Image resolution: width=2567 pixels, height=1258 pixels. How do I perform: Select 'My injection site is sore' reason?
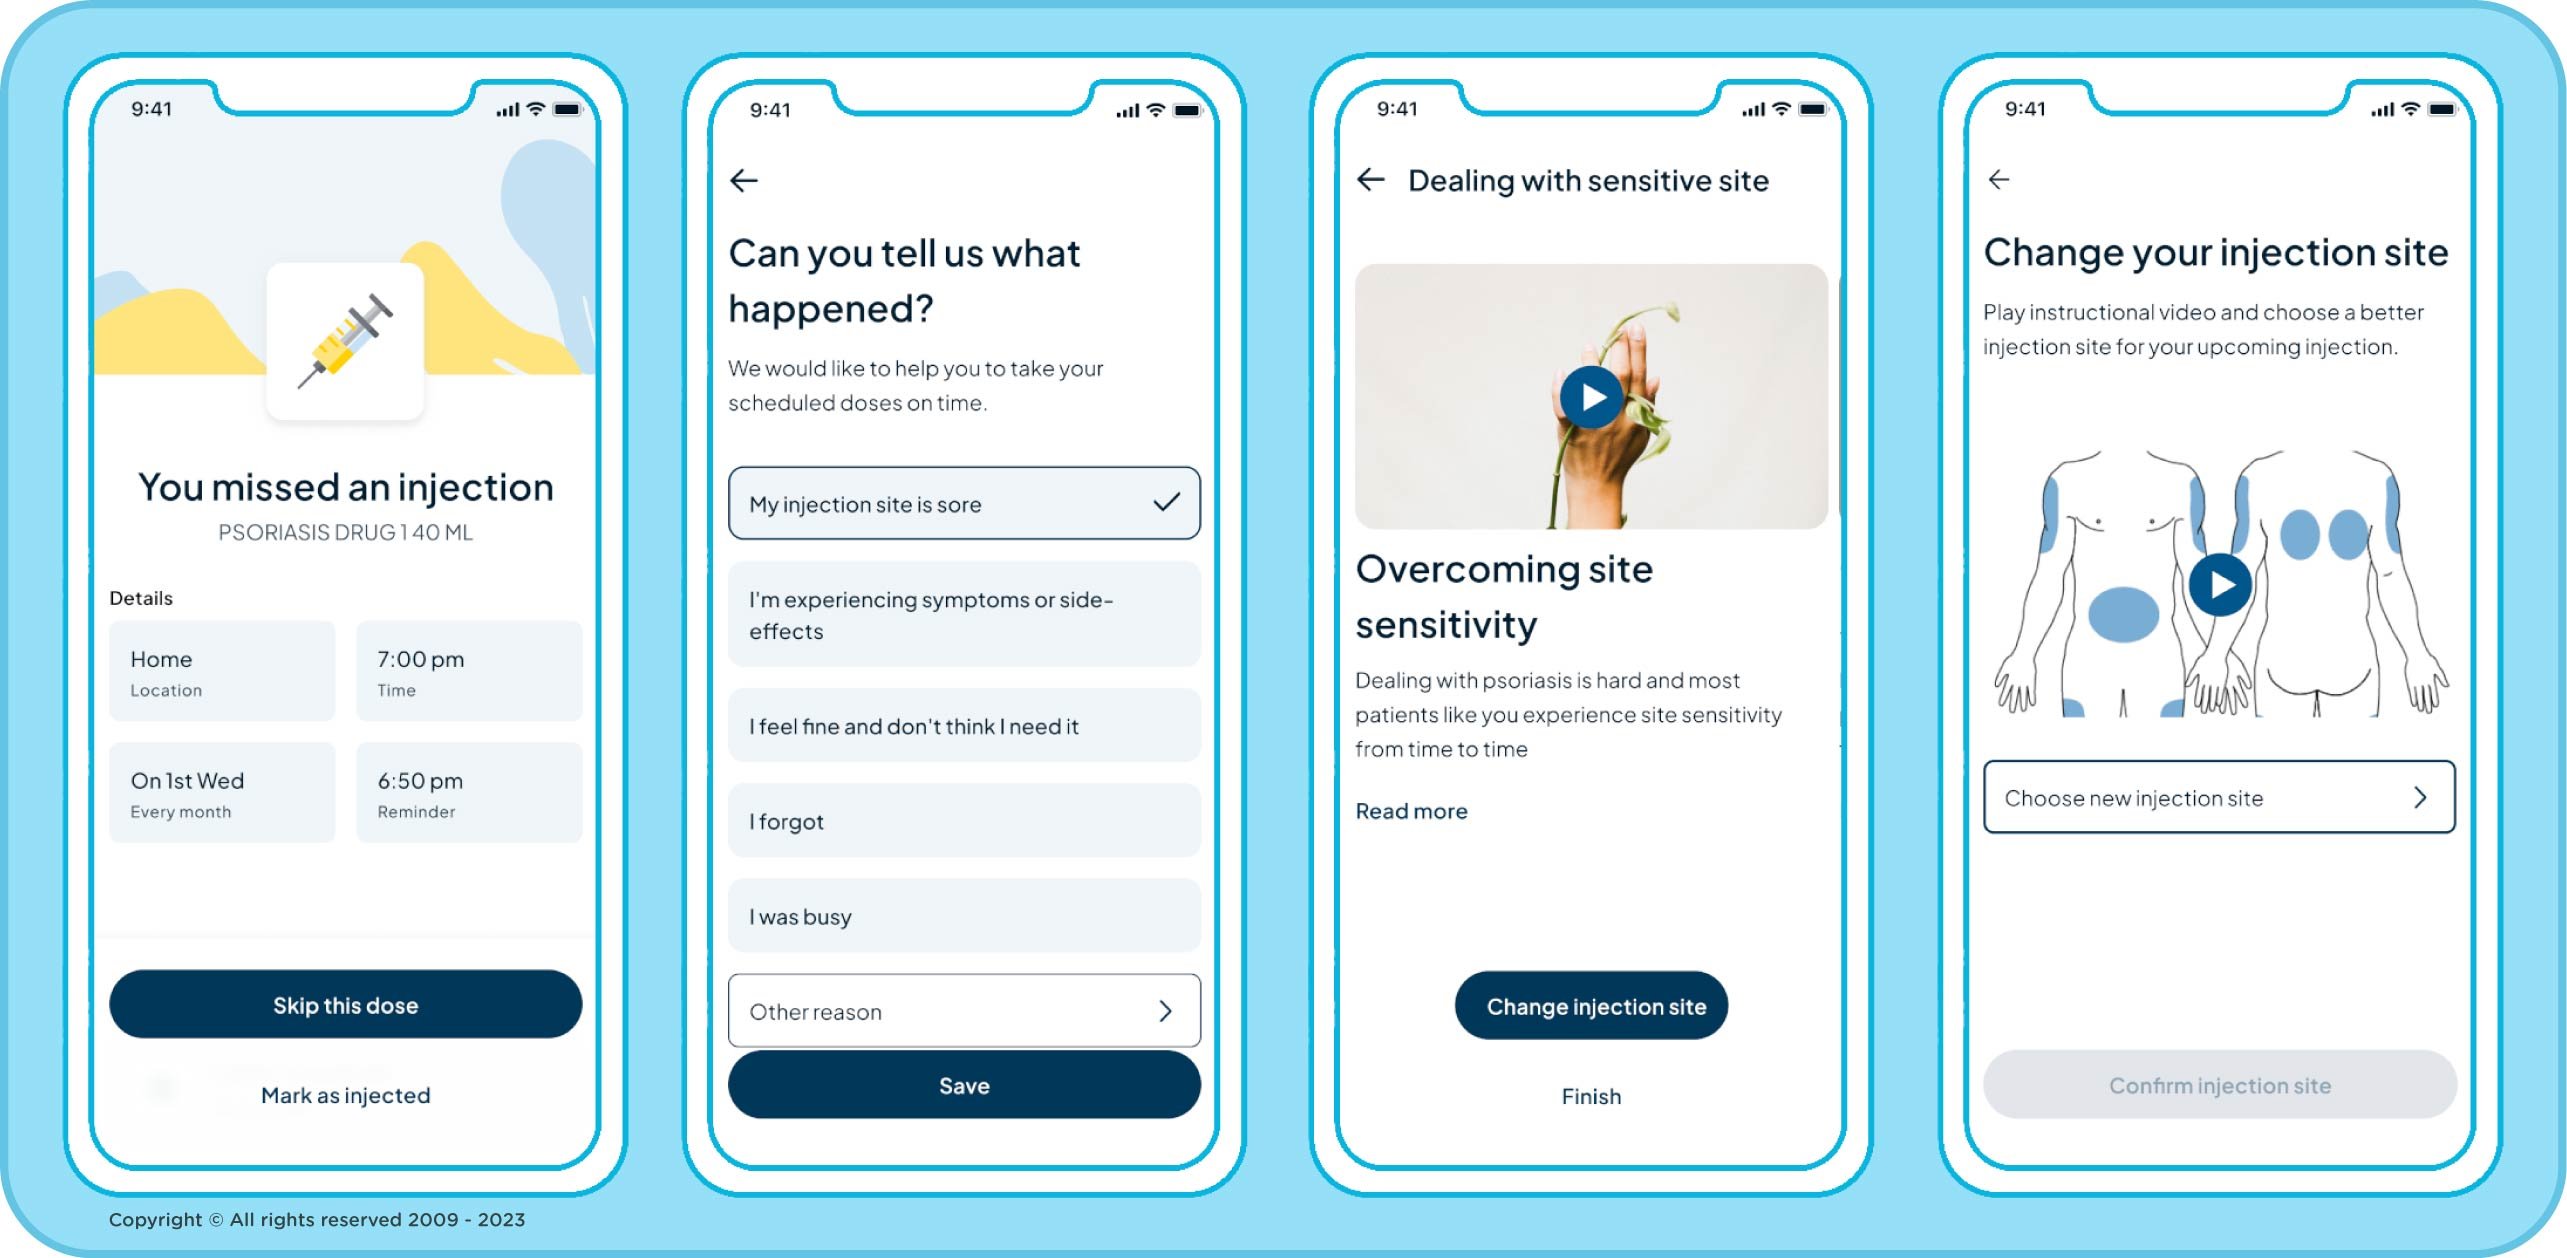[x=964, y=503]
